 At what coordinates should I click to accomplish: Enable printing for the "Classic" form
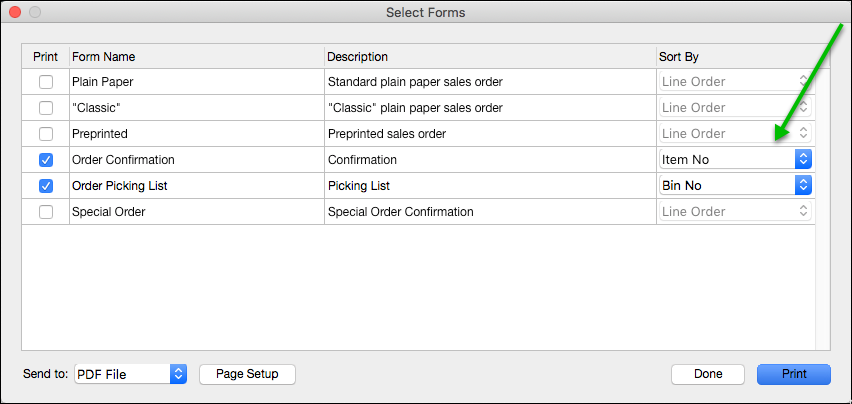point(45,108)
